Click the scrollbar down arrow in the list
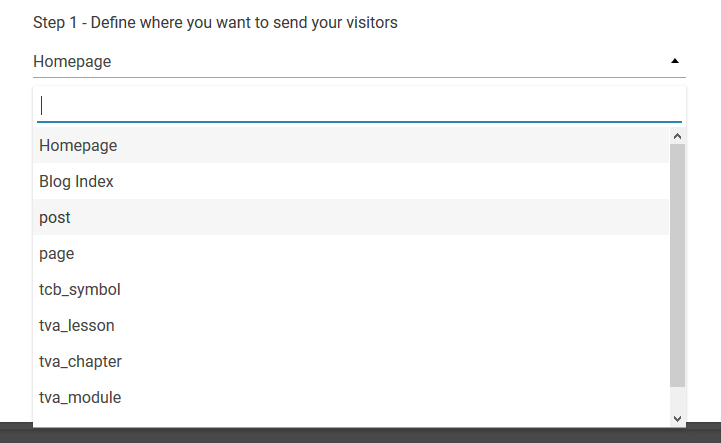Viewport: 721px width, 443px height. (677, 418)
